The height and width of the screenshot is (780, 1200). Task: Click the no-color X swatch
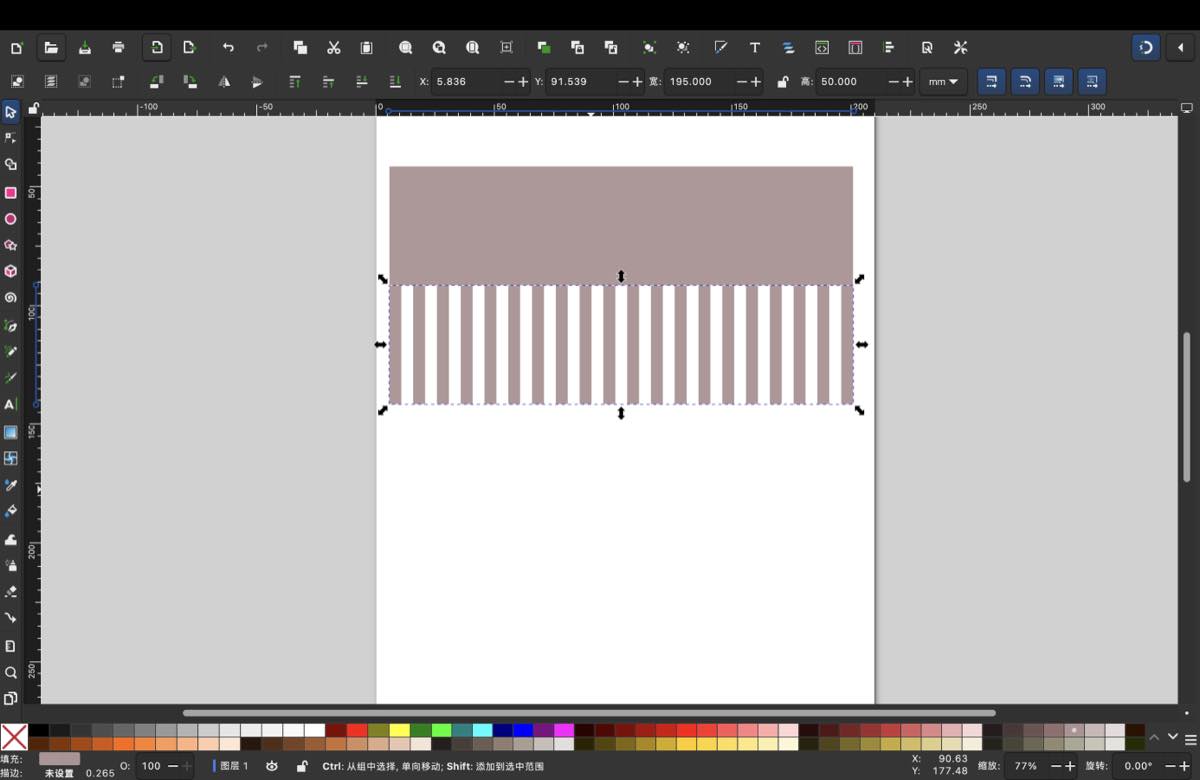click(x=14, y=737)
